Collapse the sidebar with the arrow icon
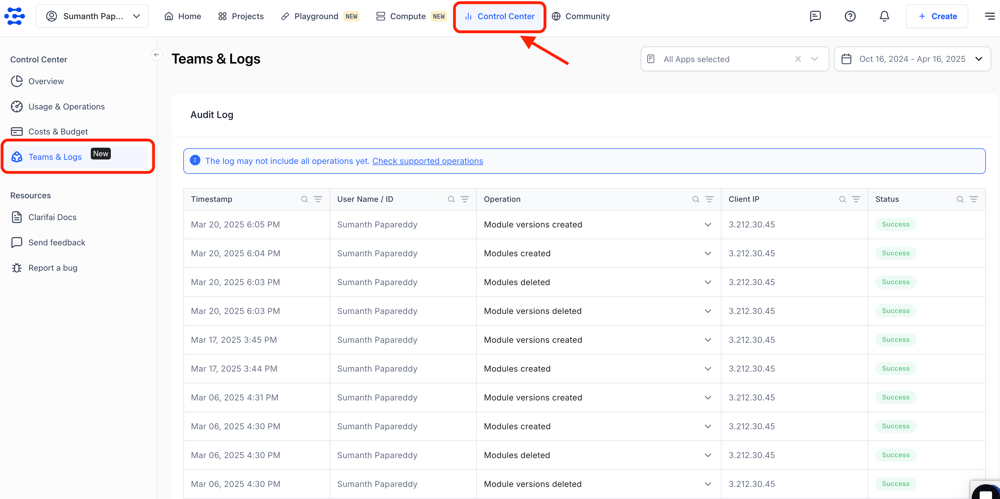Viewport: 1000px width, 499px height. click(156, 55)
